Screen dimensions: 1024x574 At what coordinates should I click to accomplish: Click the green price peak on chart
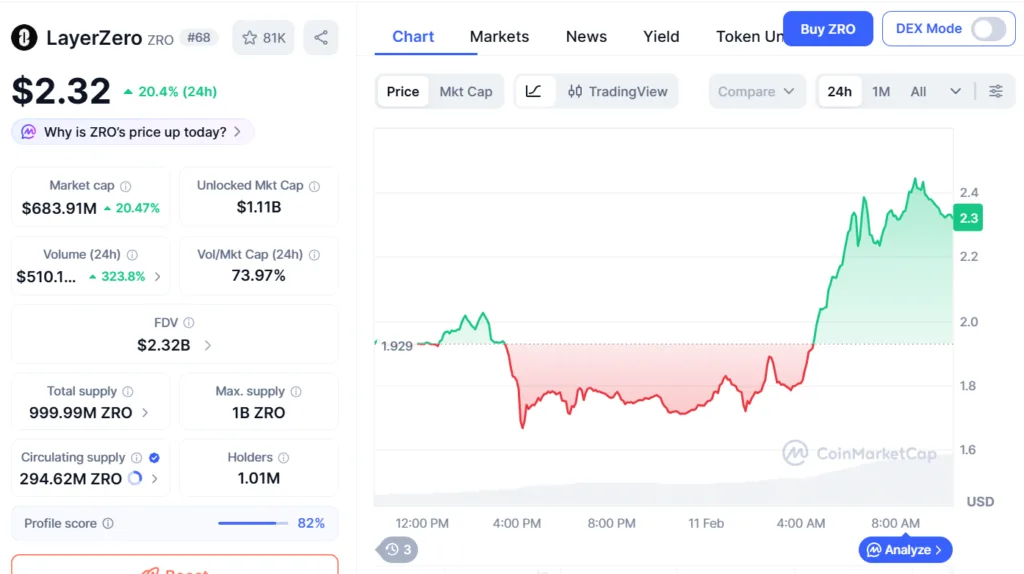coord(916,179)
